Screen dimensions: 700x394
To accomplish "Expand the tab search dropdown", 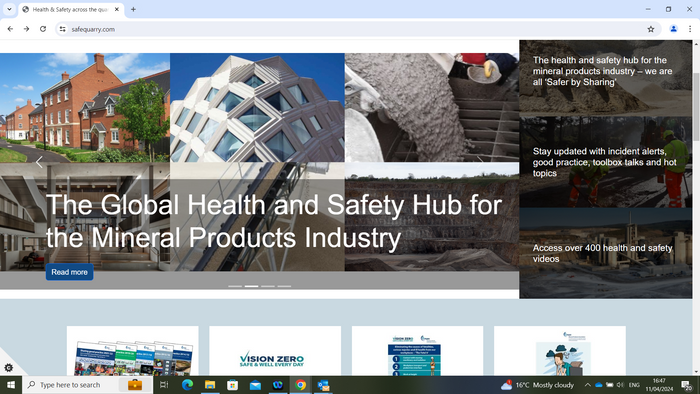I will point(9,9).
